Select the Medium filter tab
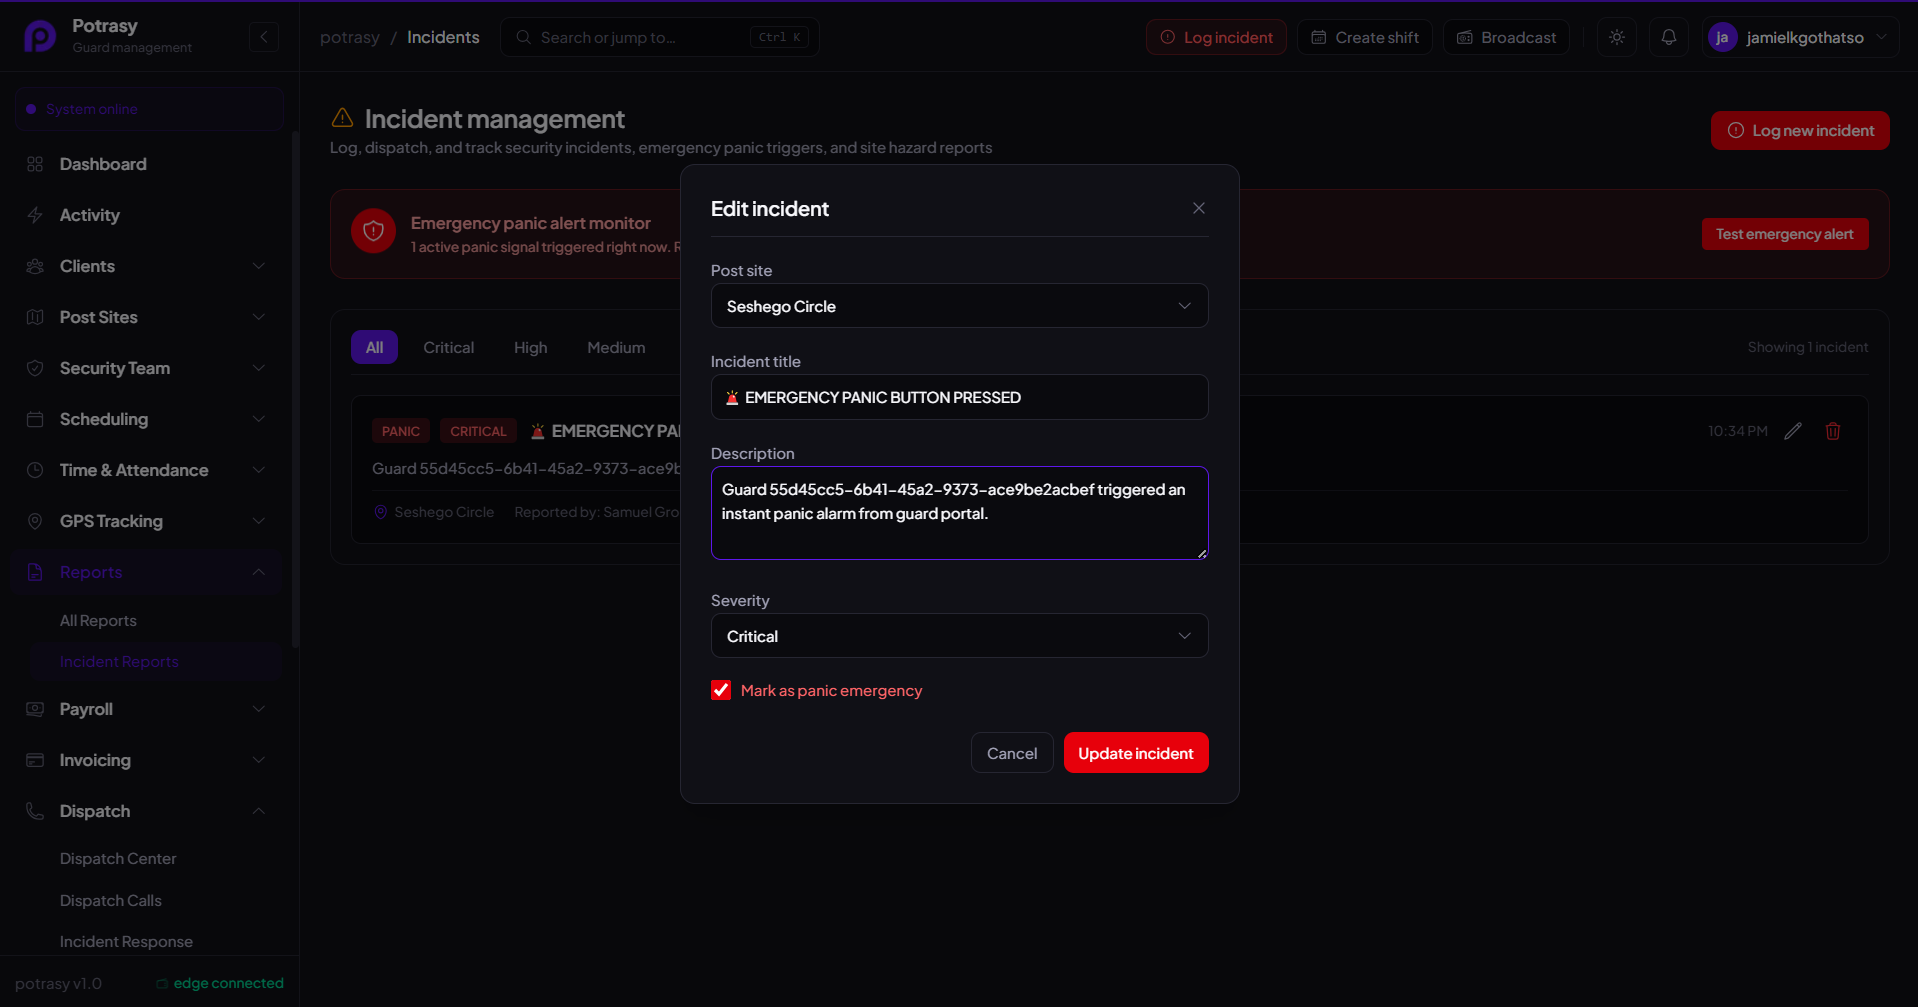This screenshot has height=1007, width=1918. [x=616, y=347]
